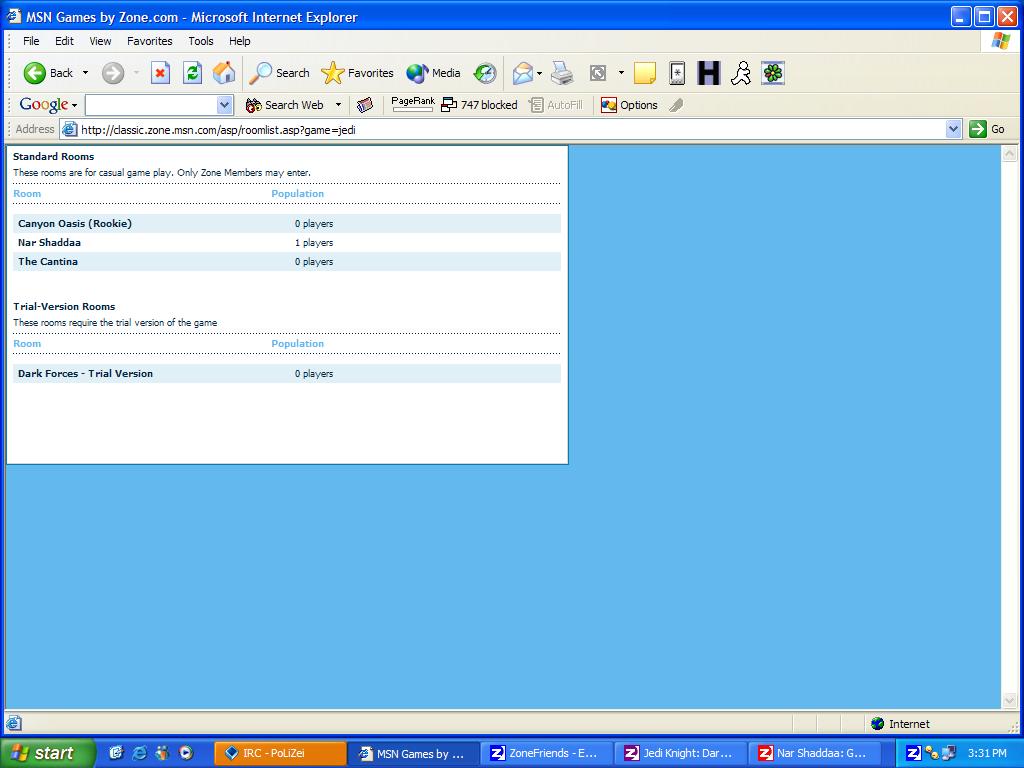Open the Media pane button

click(x=434, y=73)
